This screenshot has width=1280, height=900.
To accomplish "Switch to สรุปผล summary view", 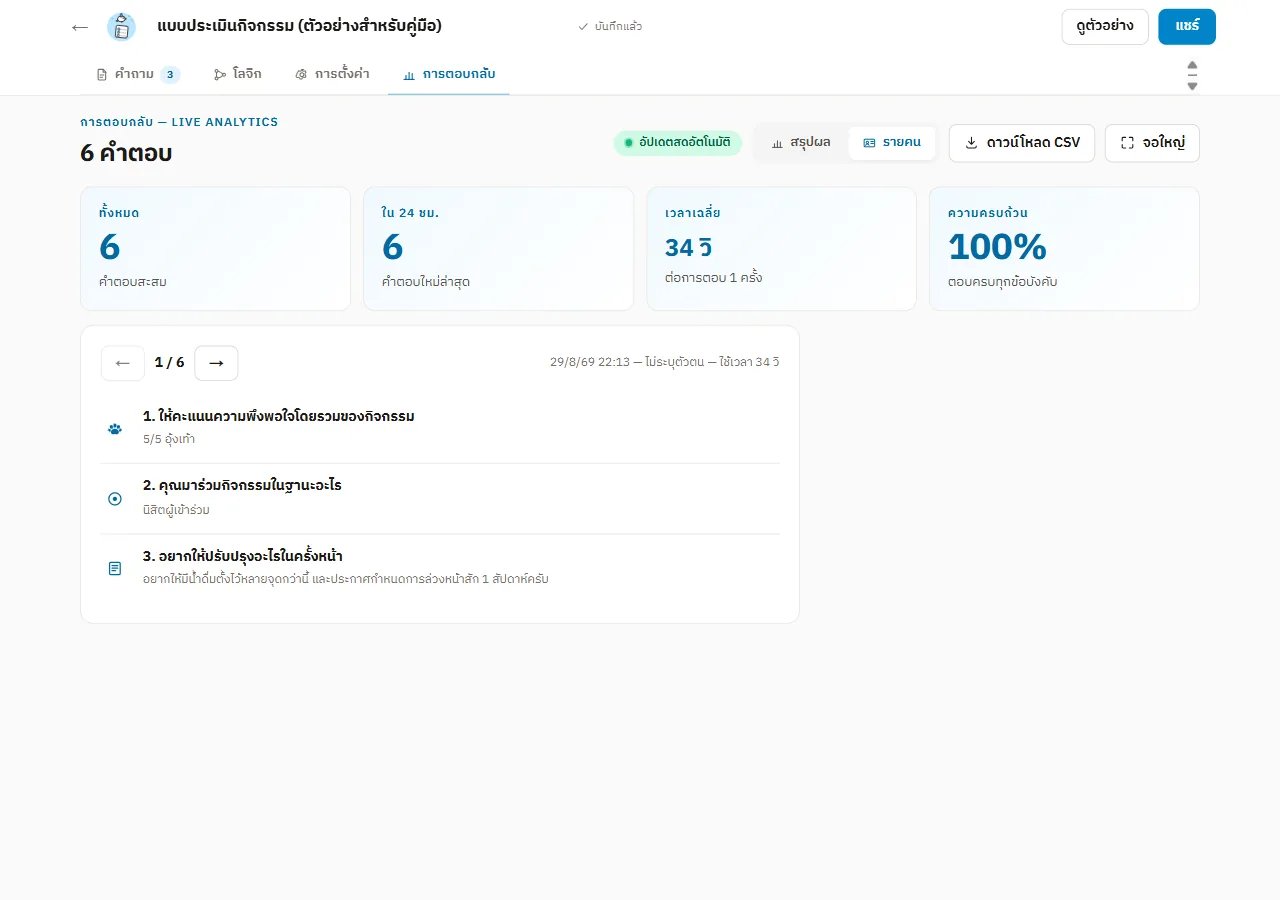I will pos(801,143).
